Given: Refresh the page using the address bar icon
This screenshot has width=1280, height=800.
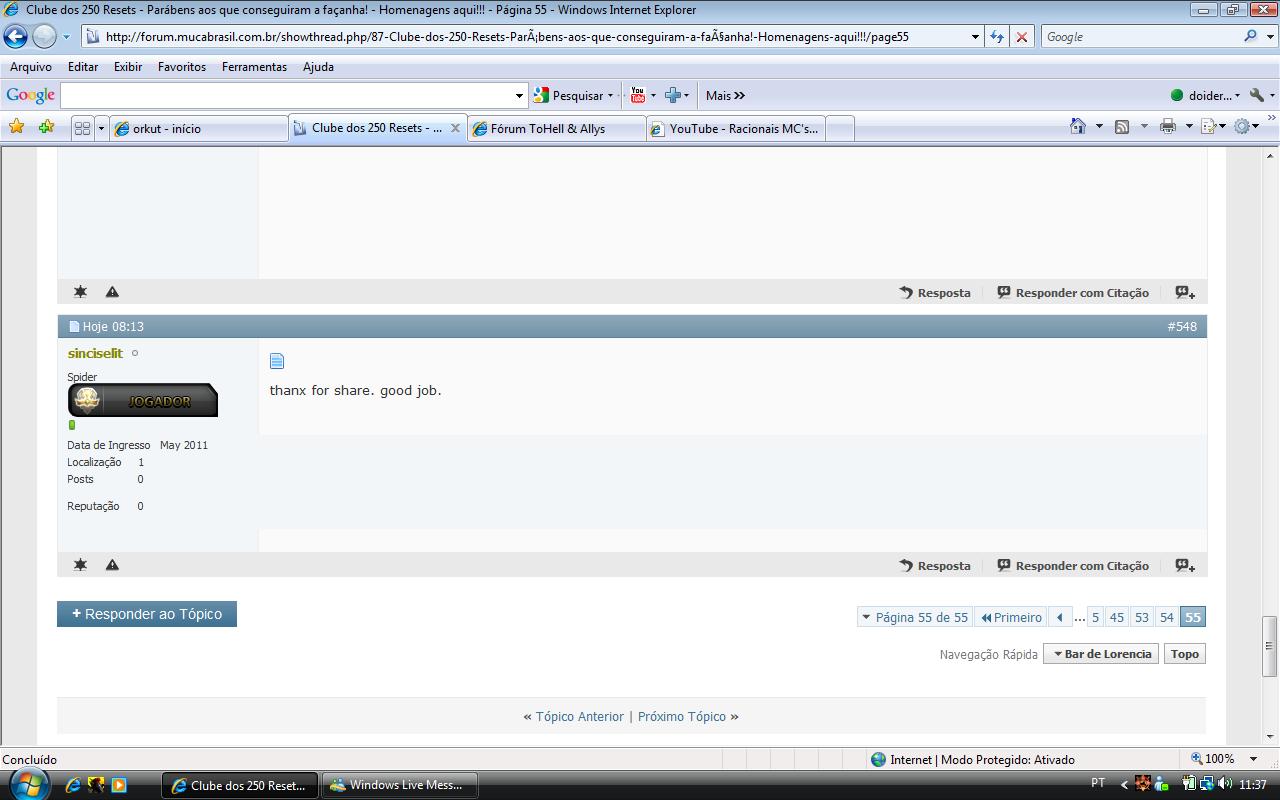Looking at the screenshot, I should pyautogui.click(x=997, y=37).
